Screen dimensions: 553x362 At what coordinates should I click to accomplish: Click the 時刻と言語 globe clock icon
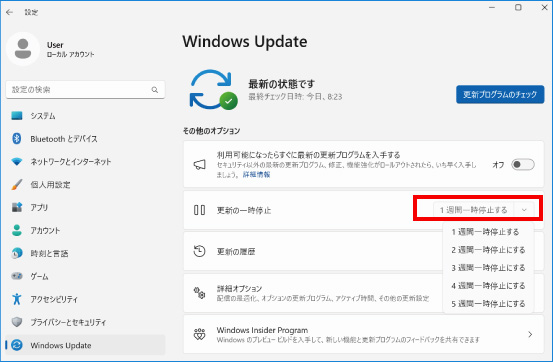pos(17,253)
